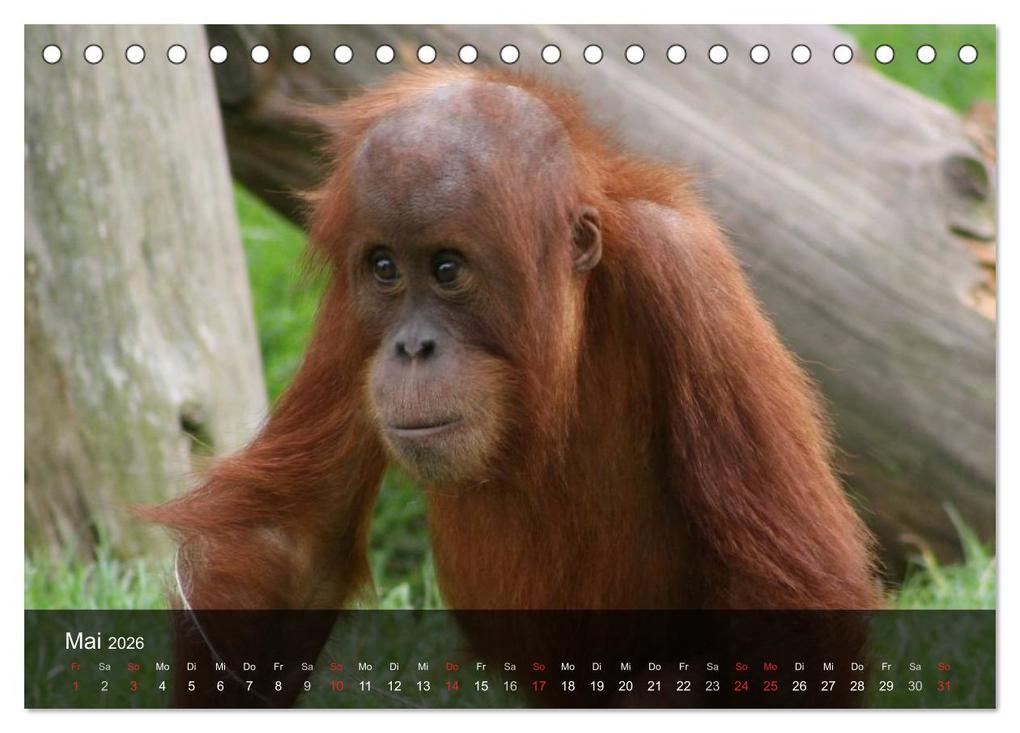
Task: Select holiday date 14 in the calendar
Action: (x=452, y=686)
